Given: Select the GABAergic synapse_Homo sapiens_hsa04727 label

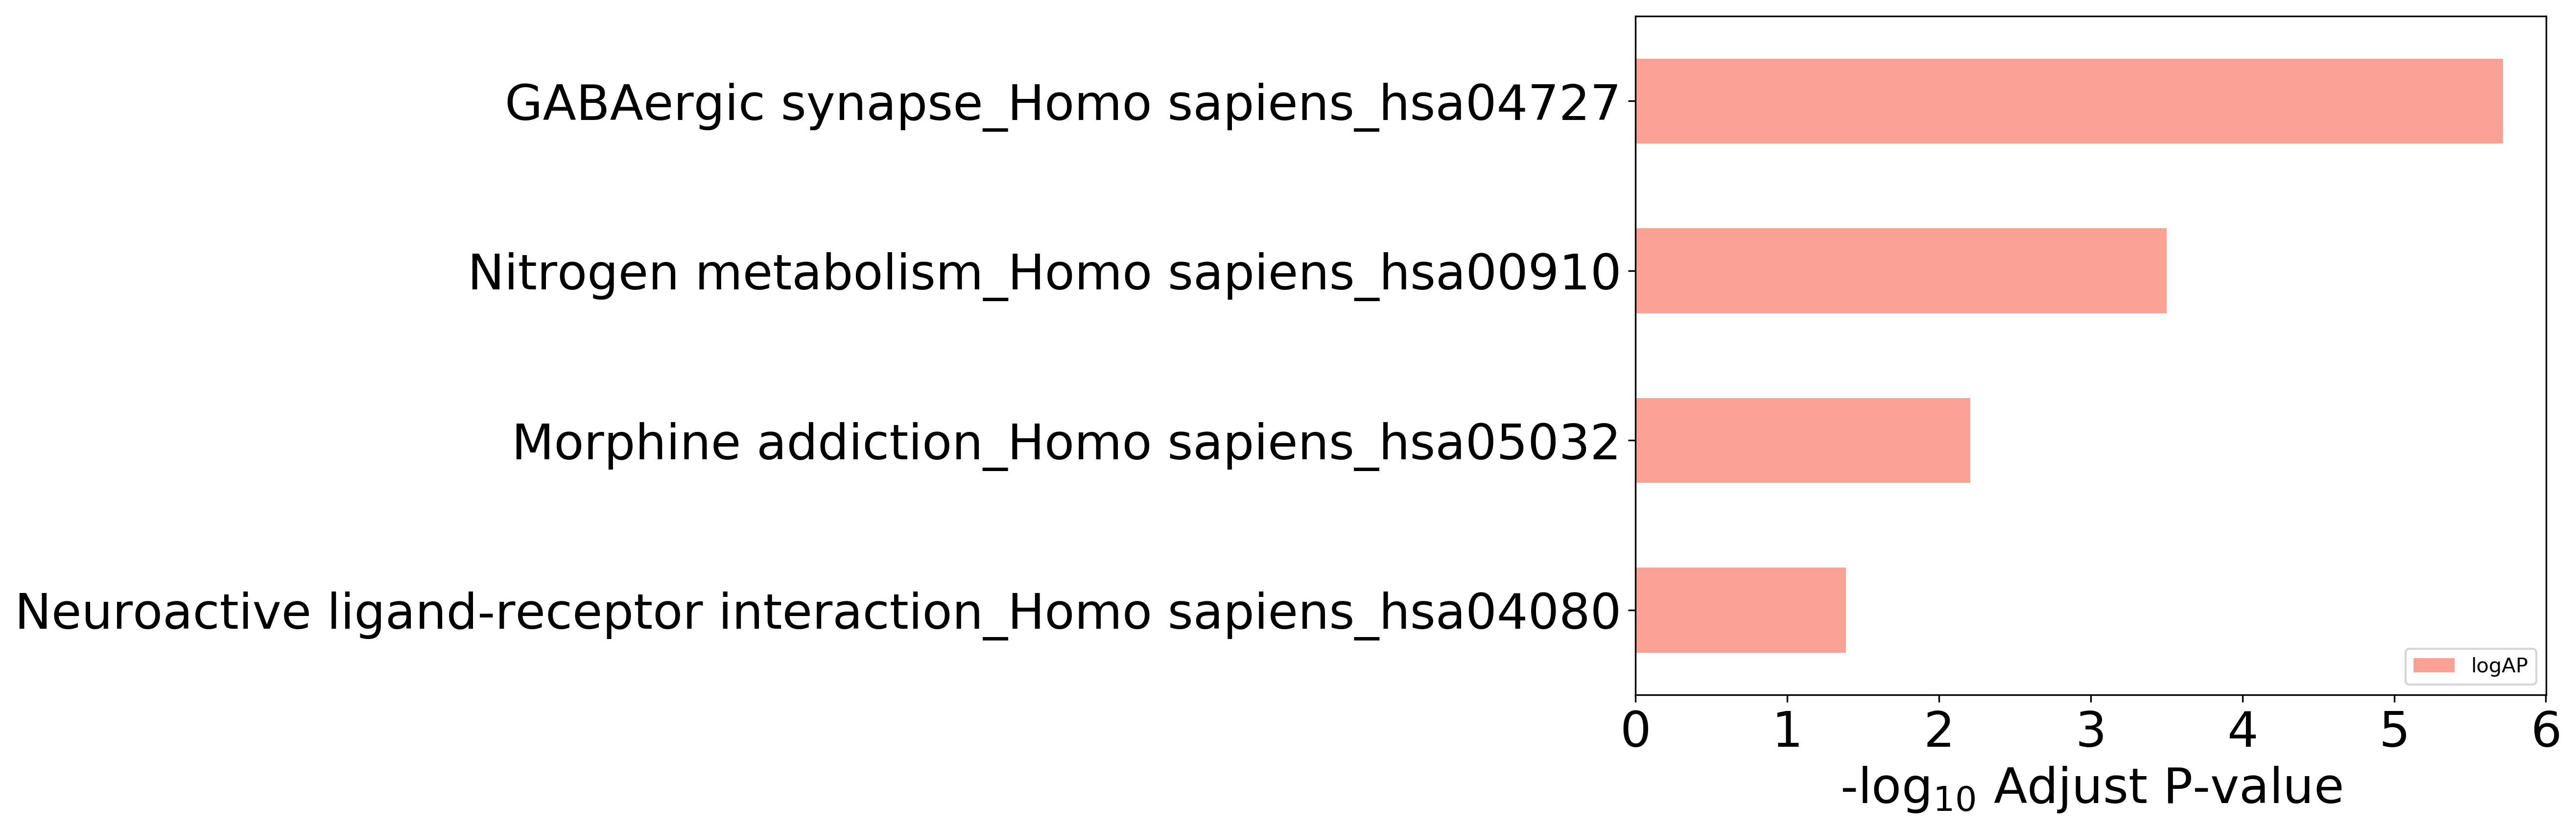Looking at the screenshot, I should pos(1062,104).
